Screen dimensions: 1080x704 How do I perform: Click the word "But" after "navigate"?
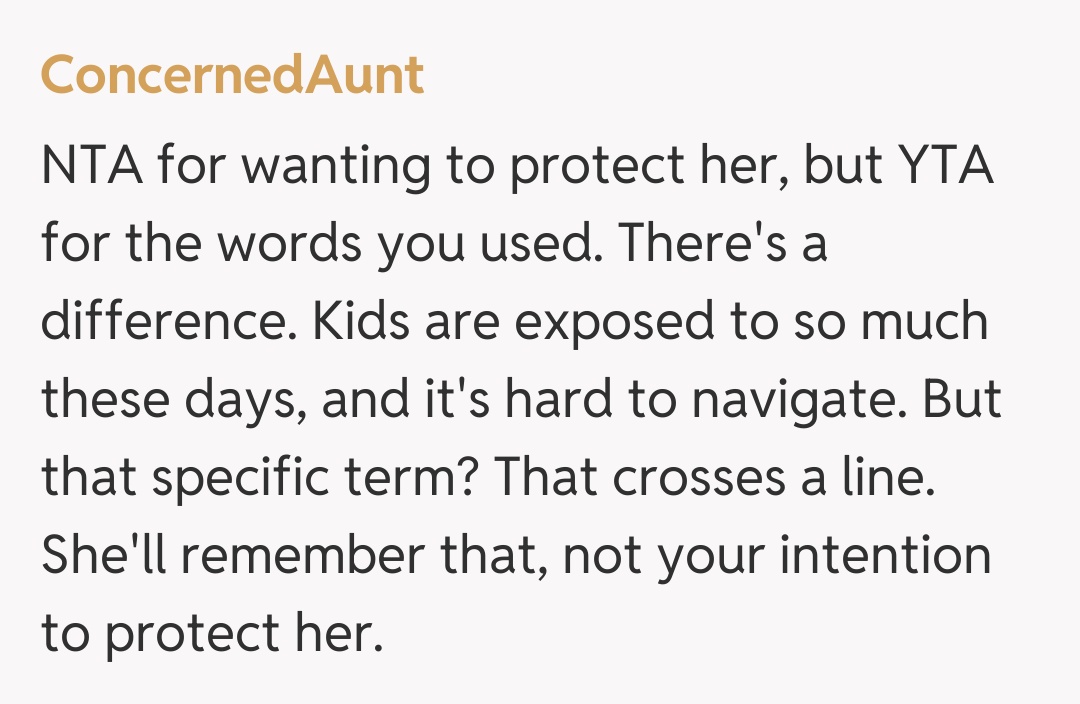(961, 400)
